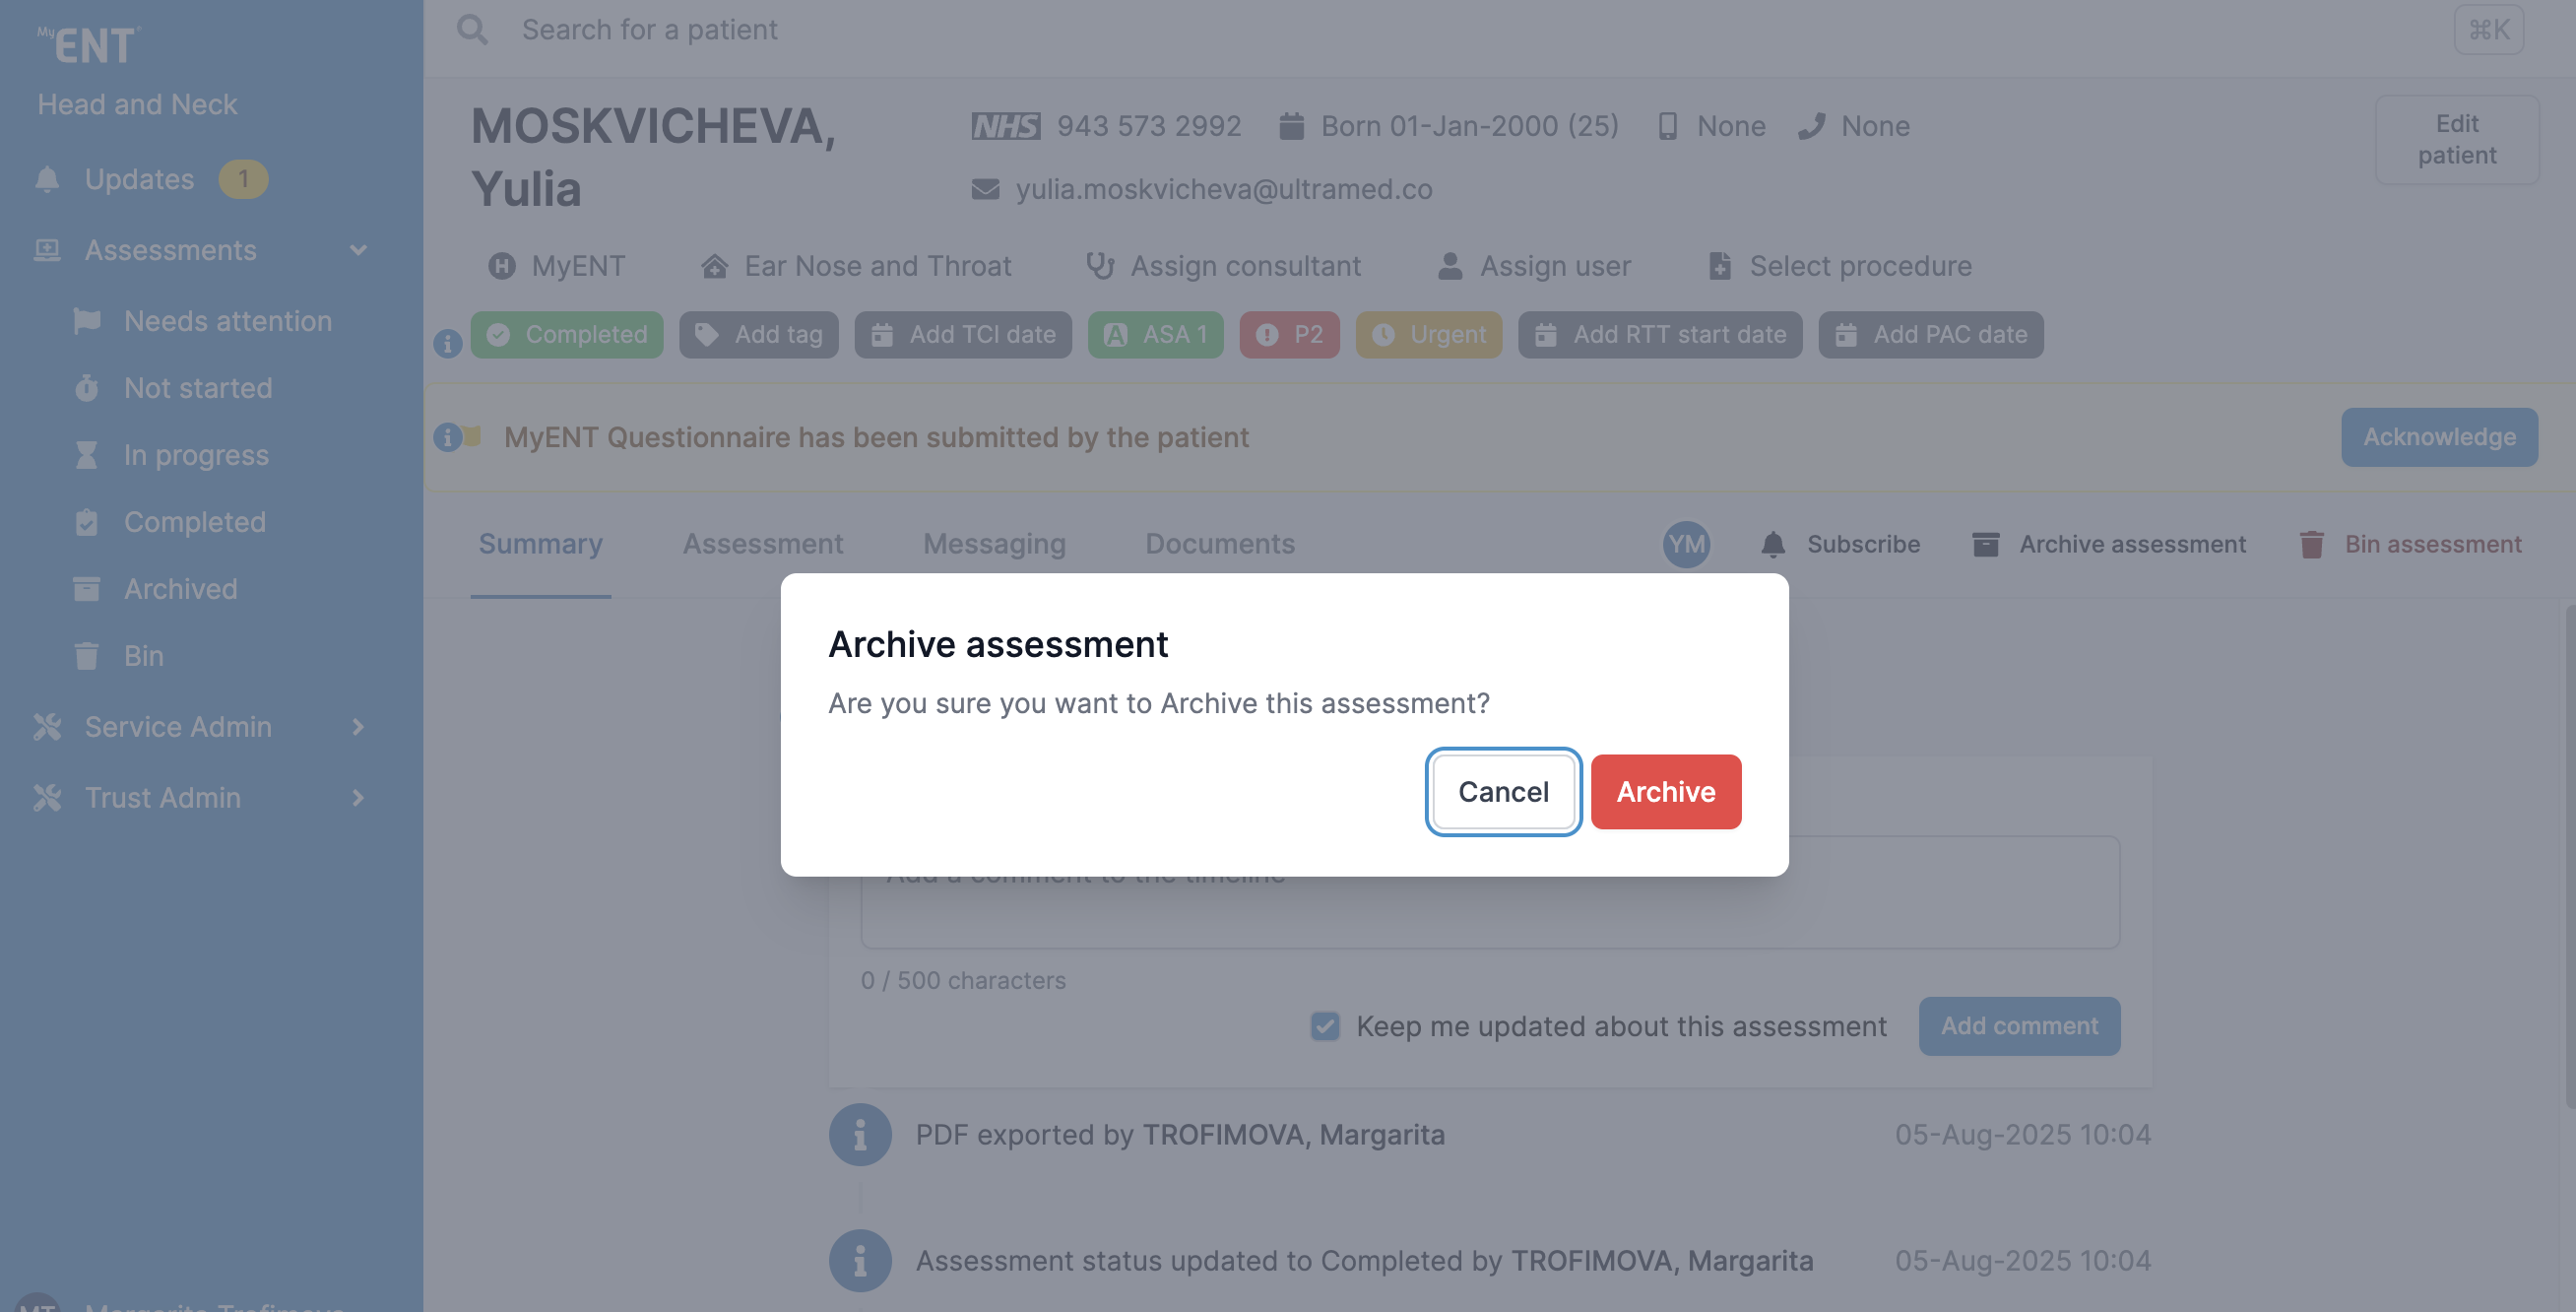
Task: Click the Updates bell icon
Action: [x=47, y=179]
